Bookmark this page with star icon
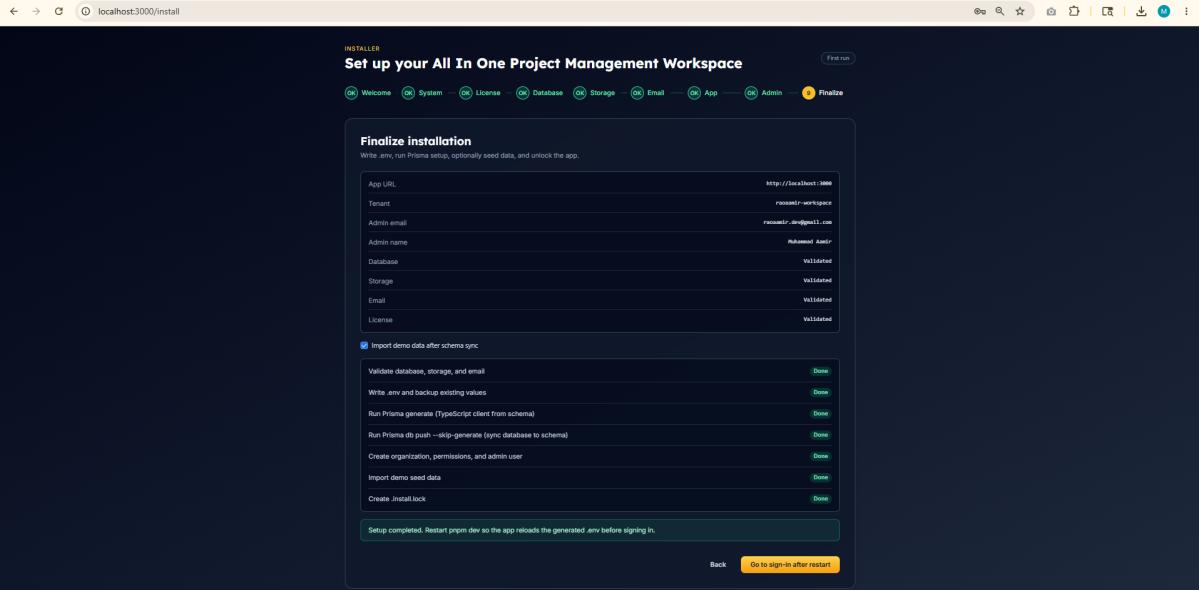This screenshot has width=1199, height=590. 1020,11
